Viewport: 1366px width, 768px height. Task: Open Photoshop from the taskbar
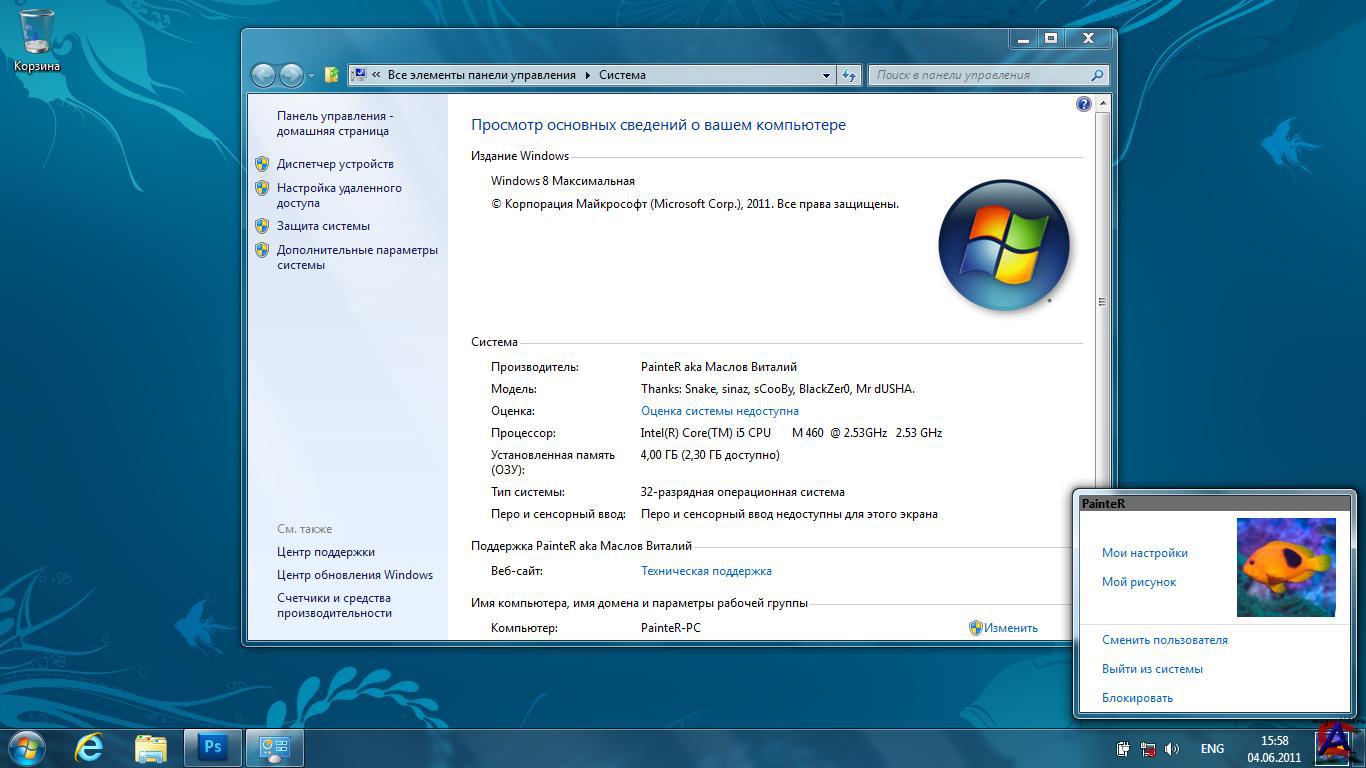[x=212, y=747]
